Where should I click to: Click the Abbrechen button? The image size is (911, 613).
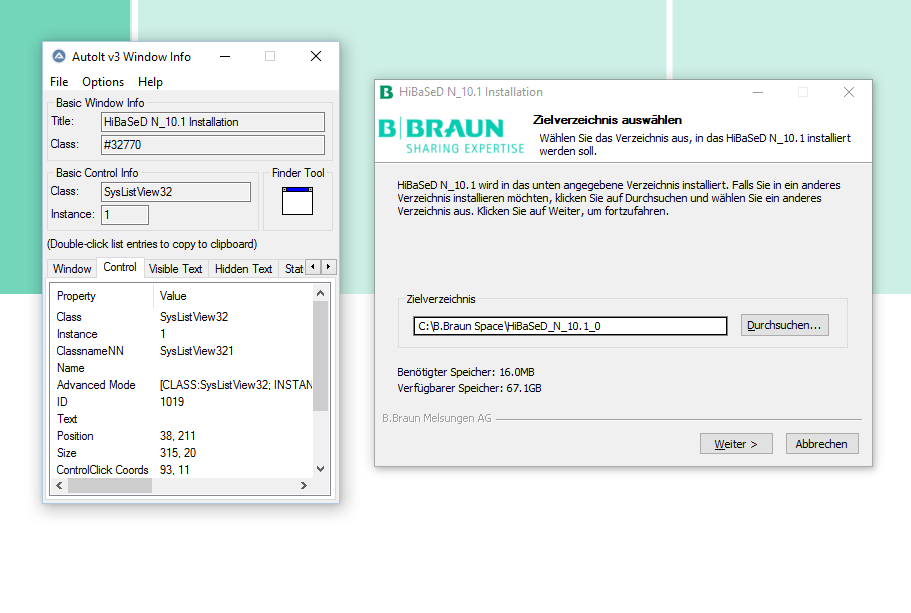click(x=822, y=444)
